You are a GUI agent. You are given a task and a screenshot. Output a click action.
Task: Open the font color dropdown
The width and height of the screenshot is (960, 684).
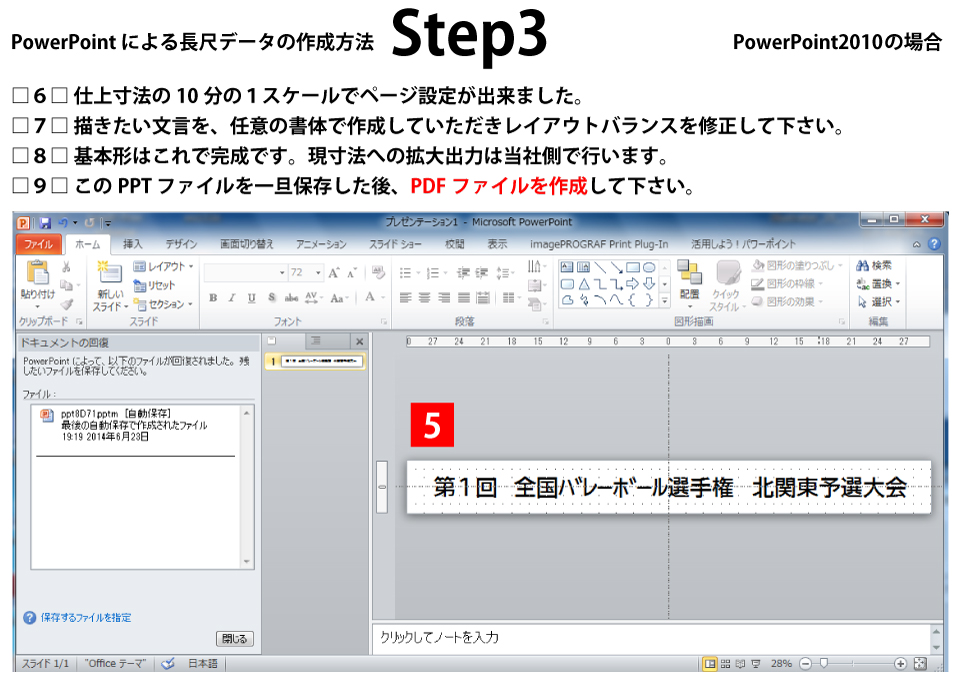point(383,298)
